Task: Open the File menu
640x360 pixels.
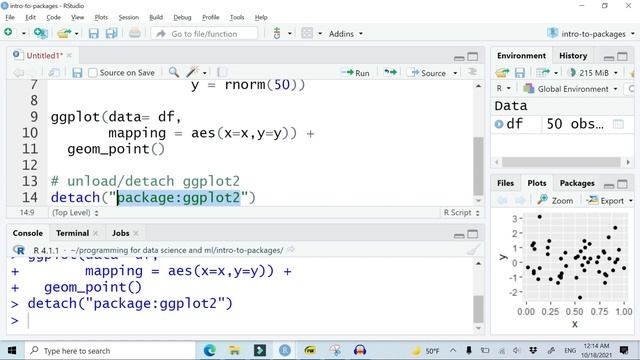Action: pos(10,18)
